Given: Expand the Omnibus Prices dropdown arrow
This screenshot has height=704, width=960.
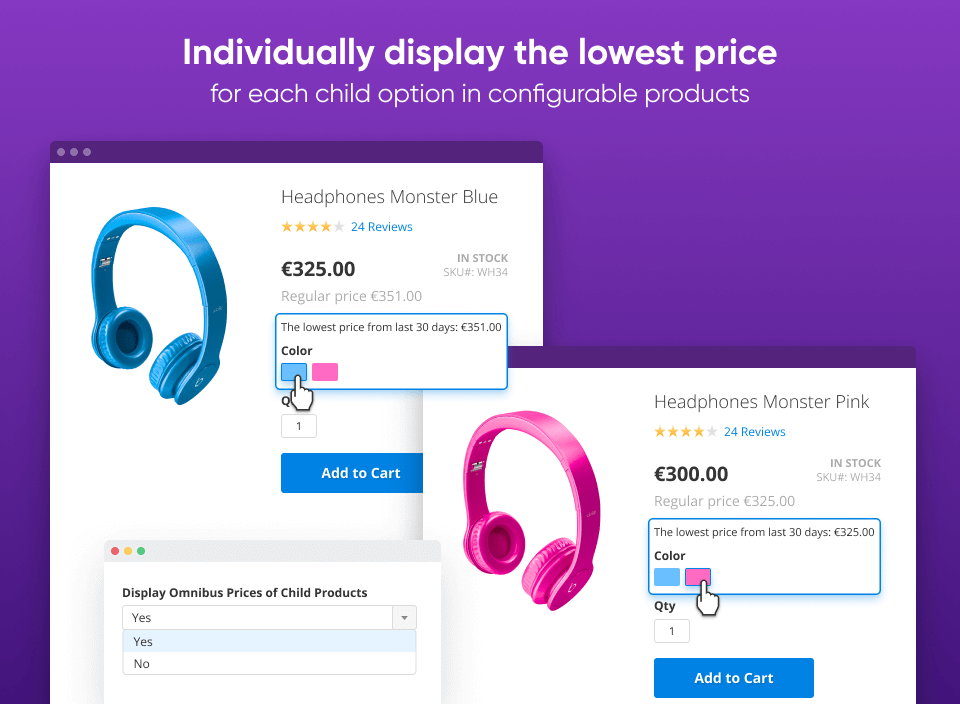Looking at the screenshot, I should pos(404,618).
